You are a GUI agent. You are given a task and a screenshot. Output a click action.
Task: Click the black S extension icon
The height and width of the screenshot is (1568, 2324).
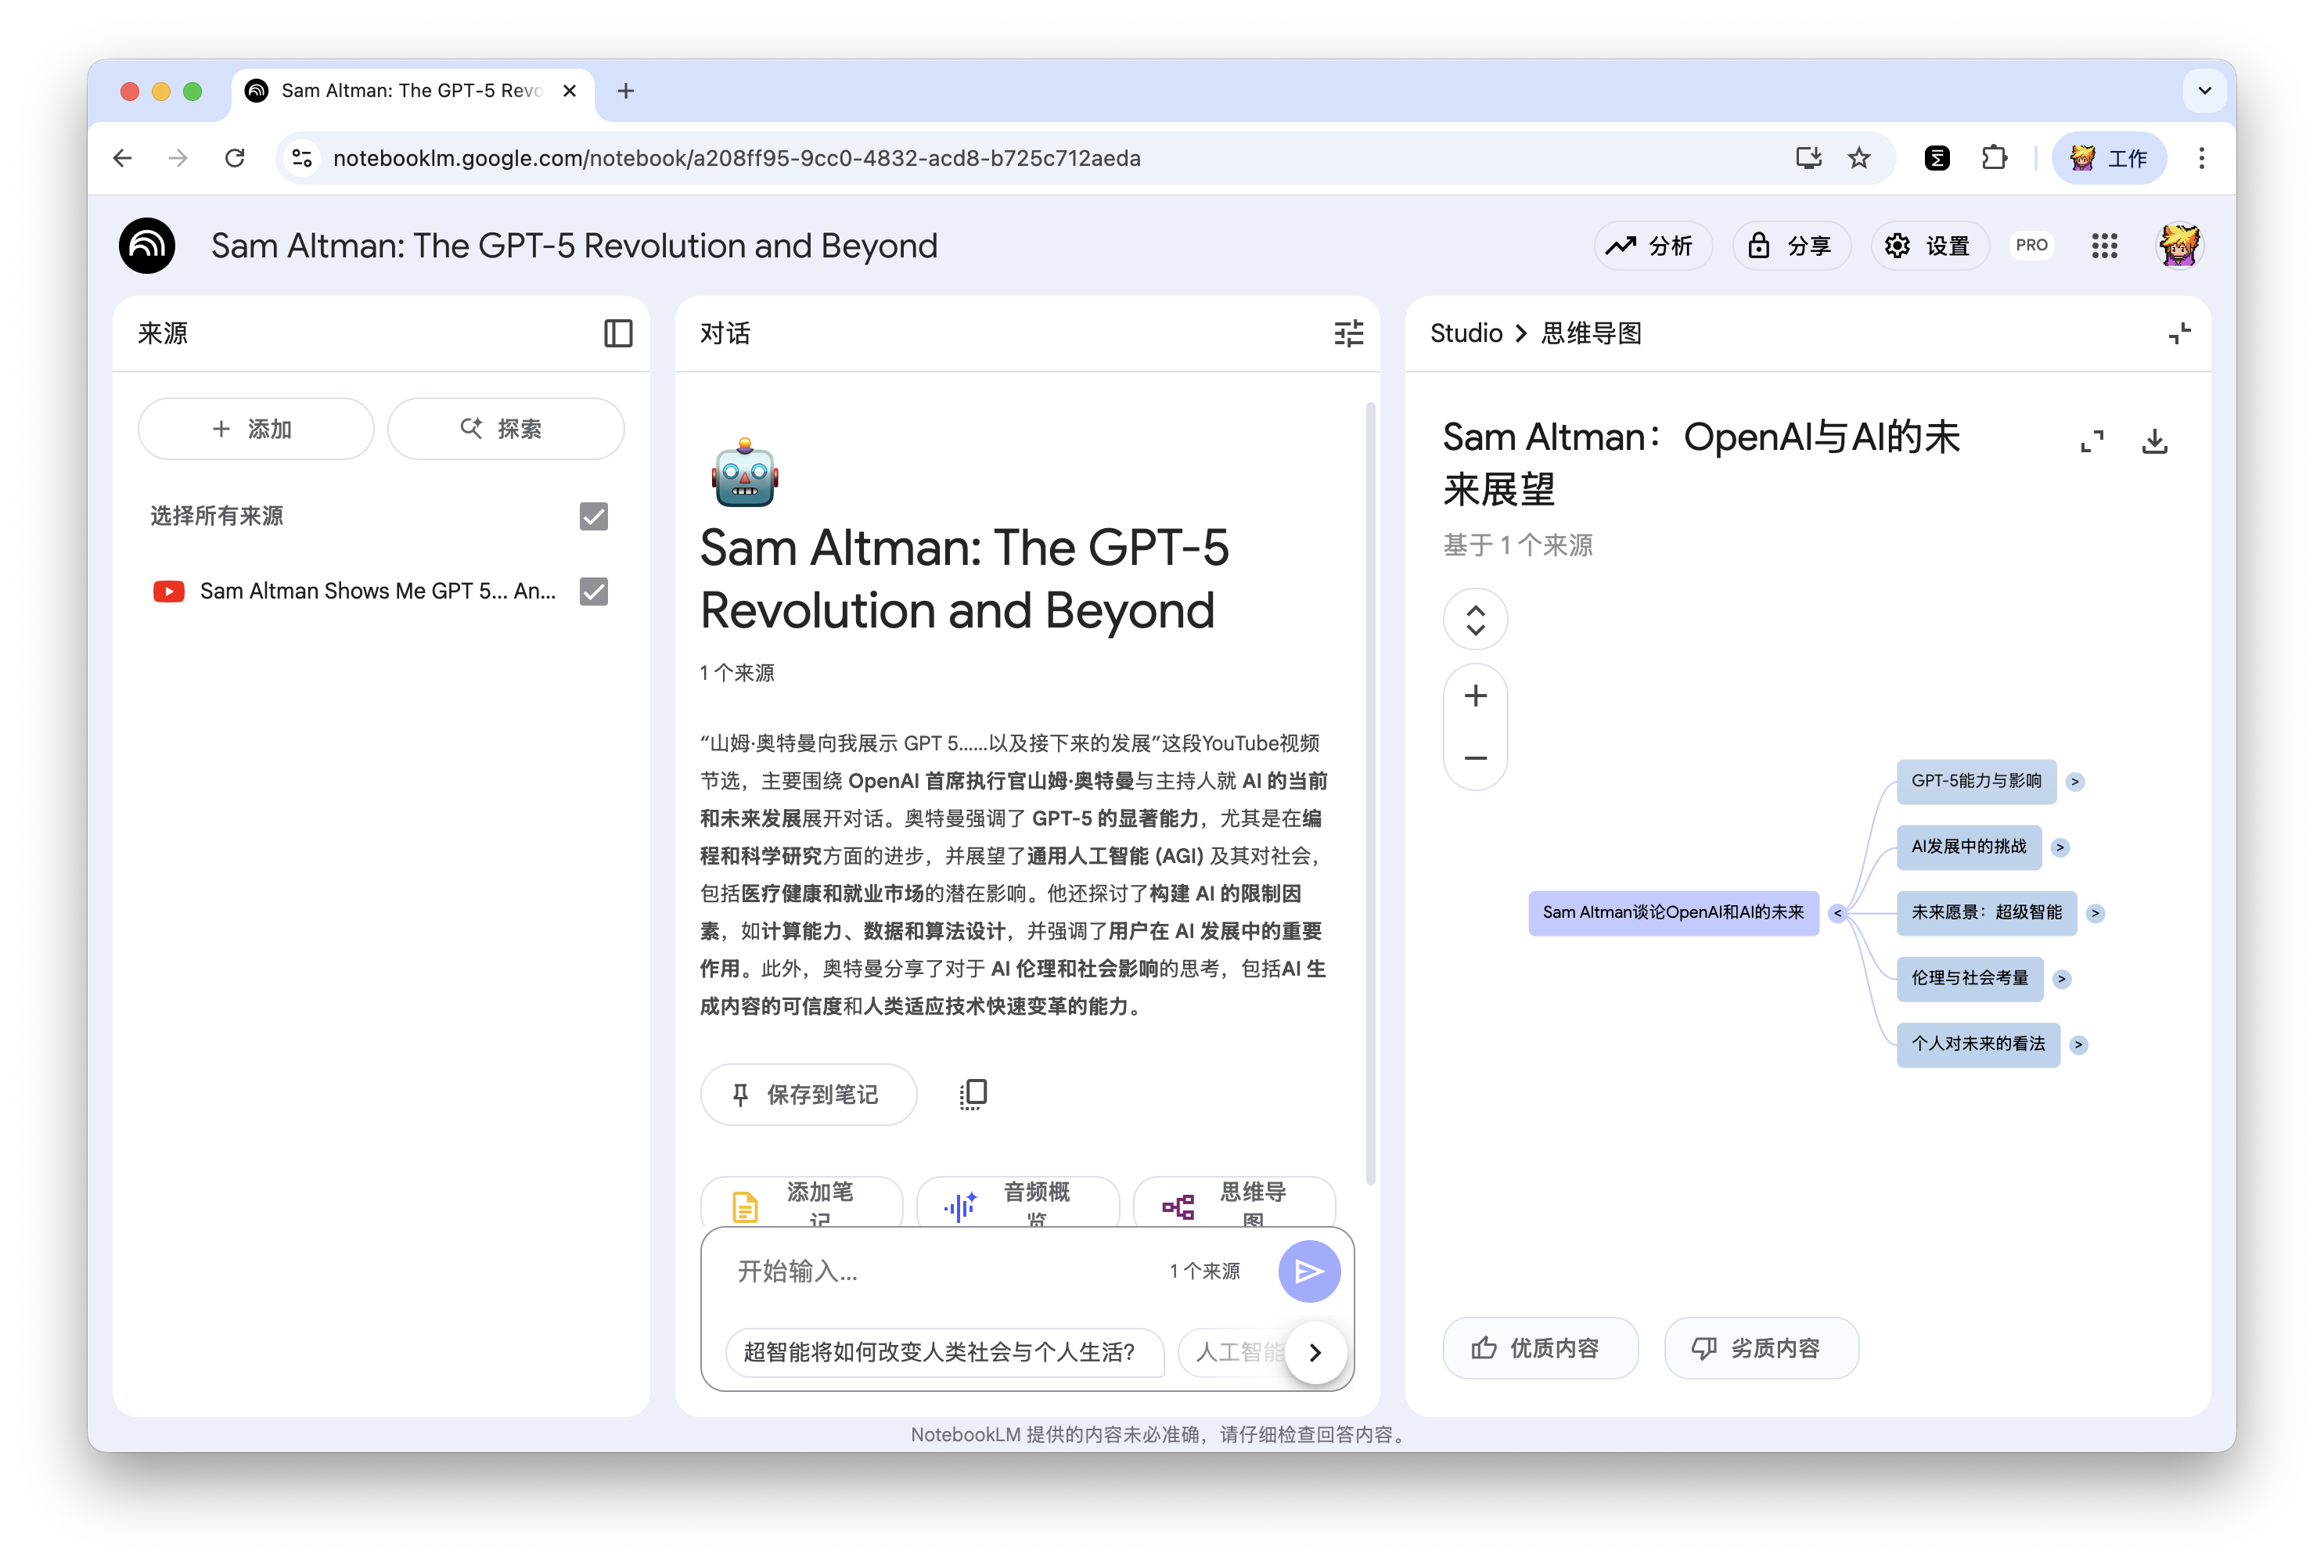[1936, 158]
